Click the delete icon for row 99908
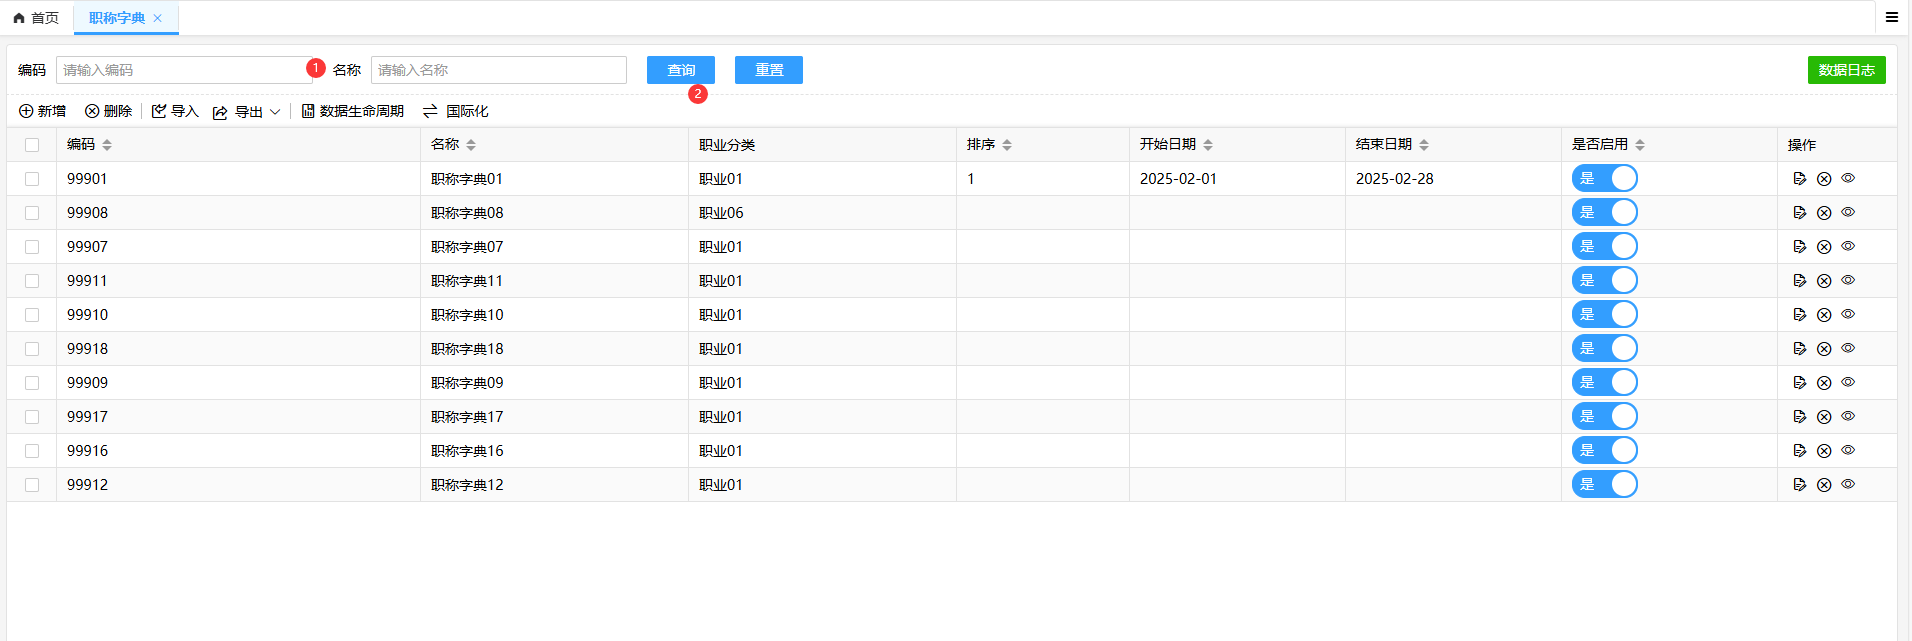1912x641 pixels. coord(1823,213)
